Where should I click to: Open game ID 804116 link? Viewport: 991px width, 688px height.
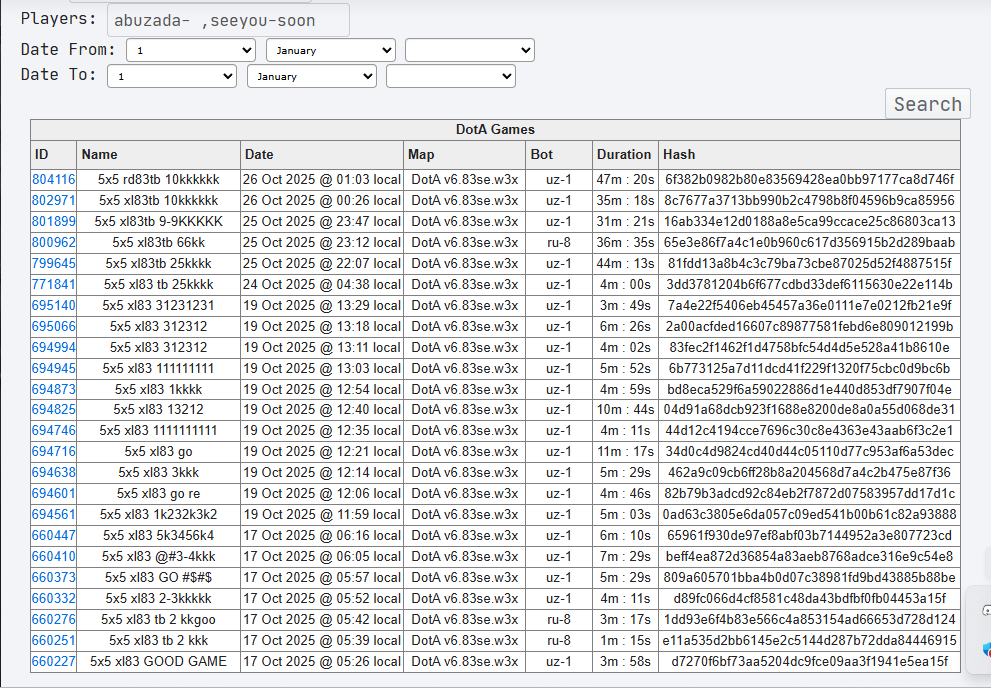coord(54,179)
